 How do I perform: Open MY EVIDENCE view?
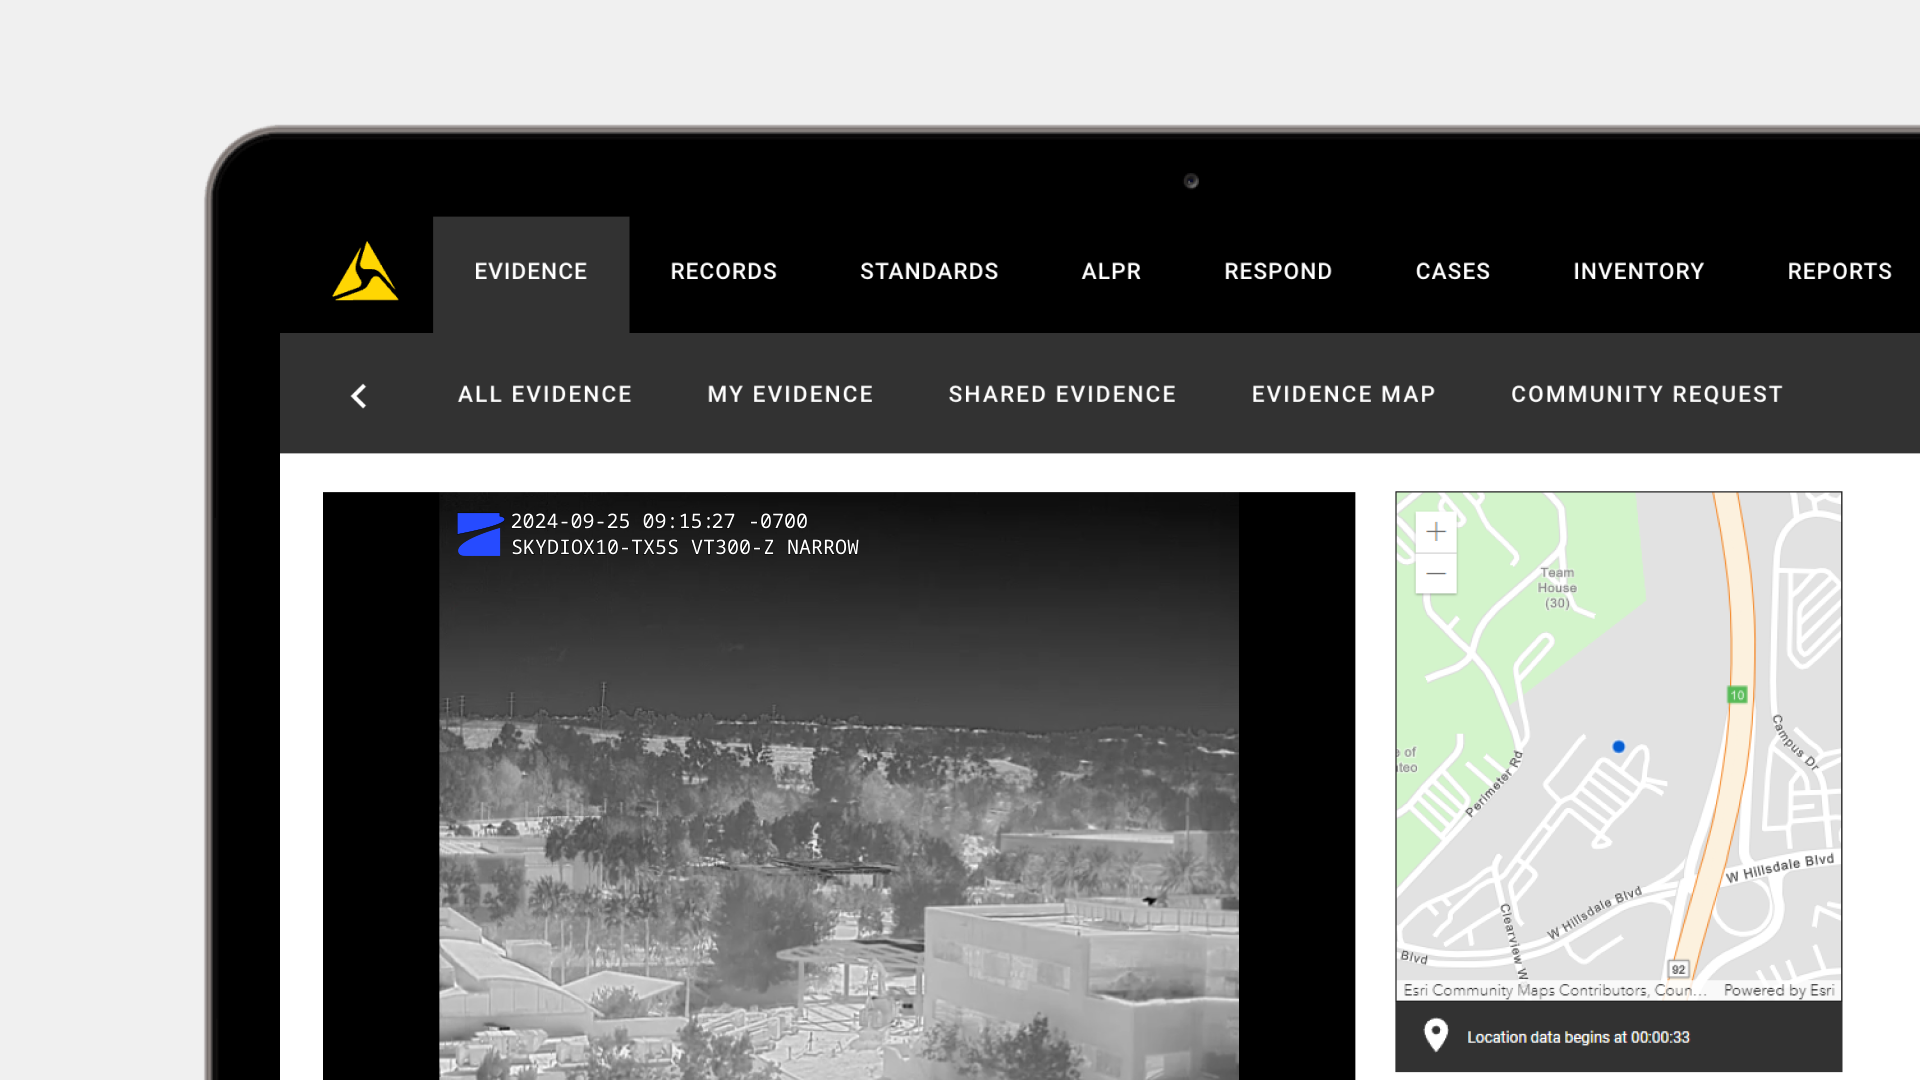pyautogui.click(x=789, y=394)
